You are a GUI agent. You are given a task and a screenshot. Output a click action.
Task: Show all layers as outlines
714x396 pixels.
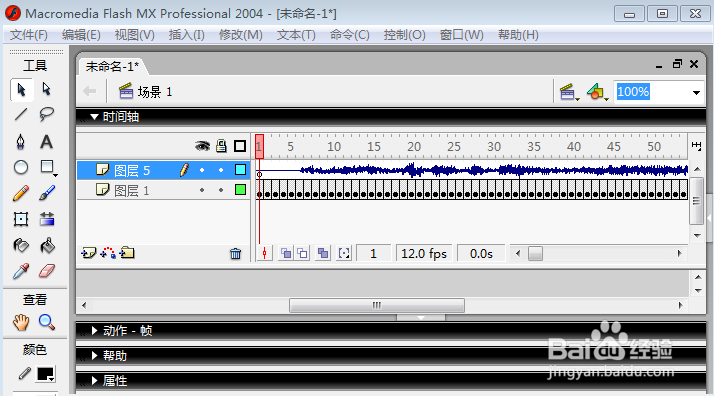pos(240,146)
